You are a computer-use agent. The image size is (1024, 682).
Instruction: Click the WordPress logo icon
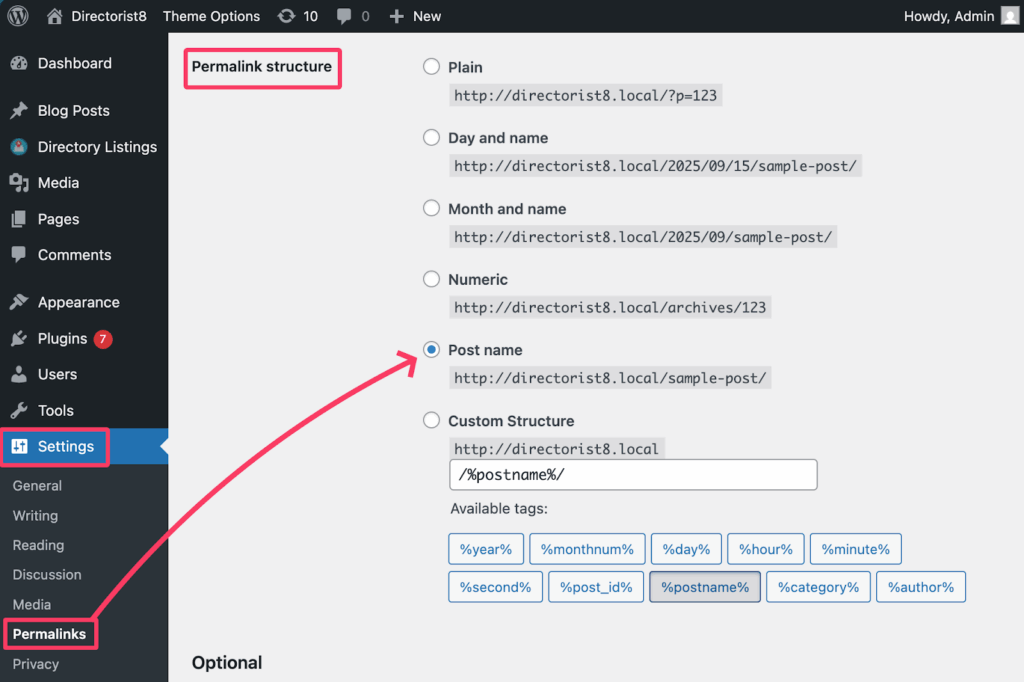[18, 16]
